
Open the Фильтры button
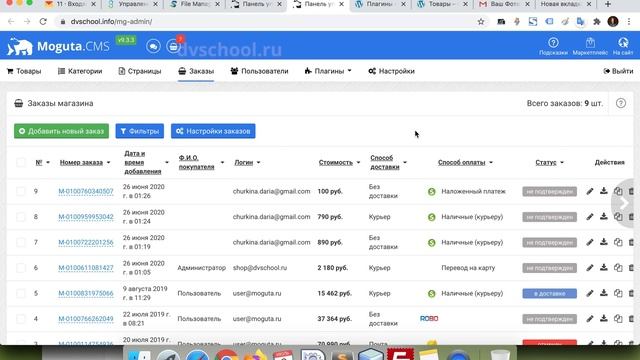pyautogui.click(x=140, y=131)
